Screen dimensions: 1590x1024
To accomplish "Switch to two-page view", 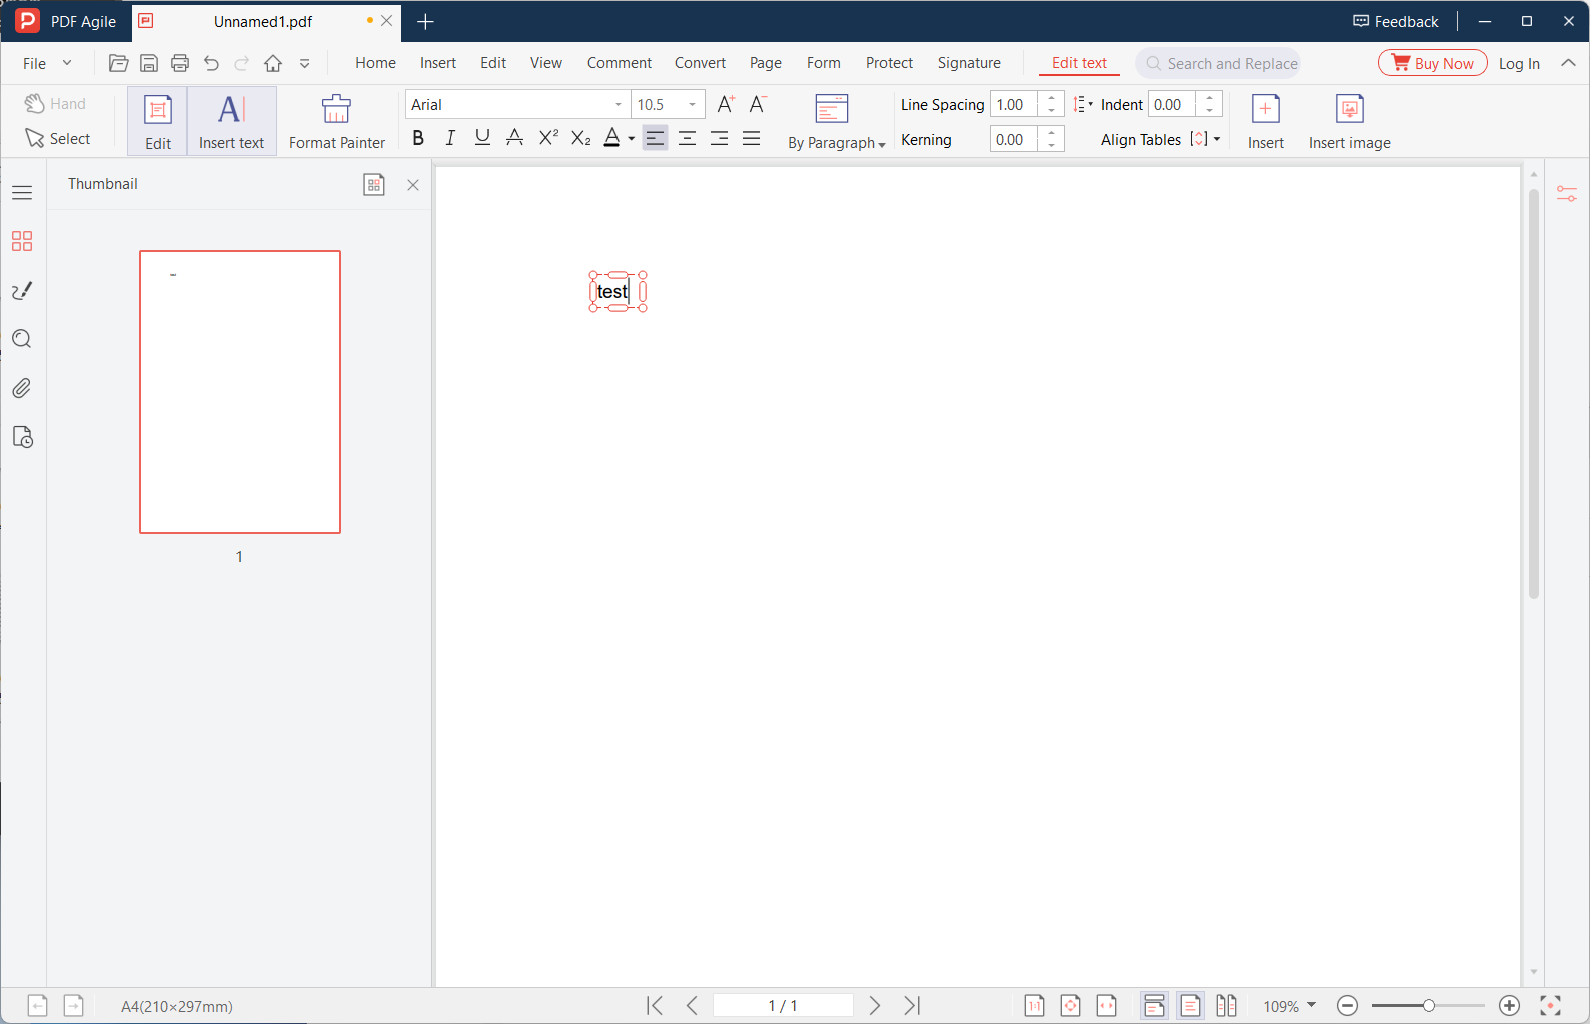I will click(x=1226, y=1006).
